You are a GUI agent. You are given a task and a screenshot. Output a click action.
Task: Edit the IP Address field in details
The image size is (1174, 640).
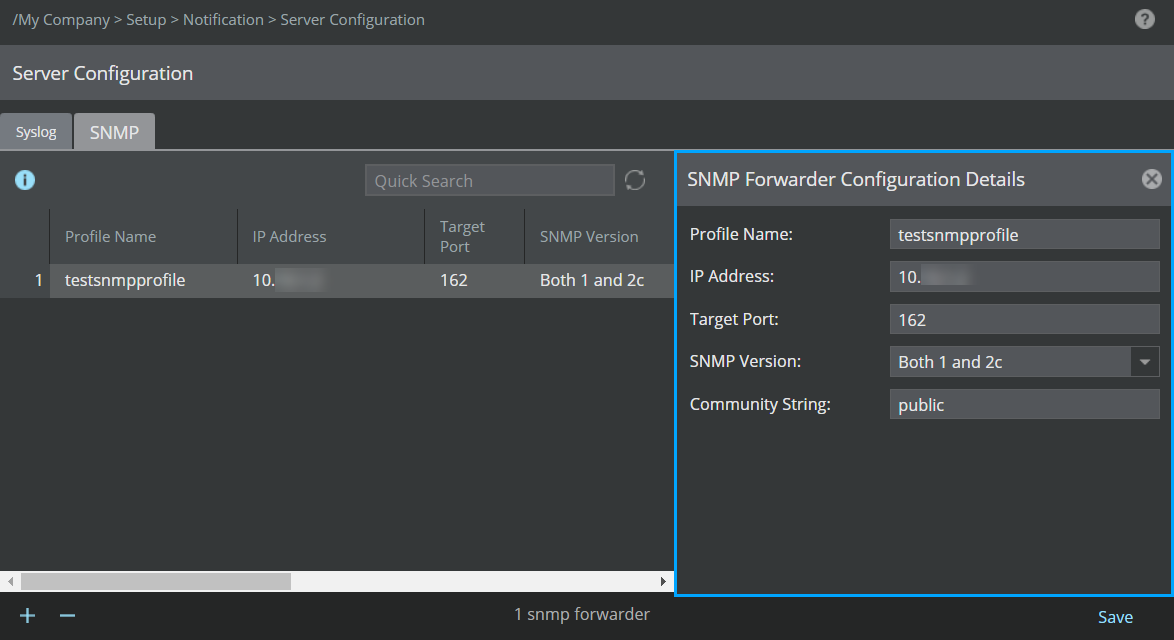tap(1024, 277)
